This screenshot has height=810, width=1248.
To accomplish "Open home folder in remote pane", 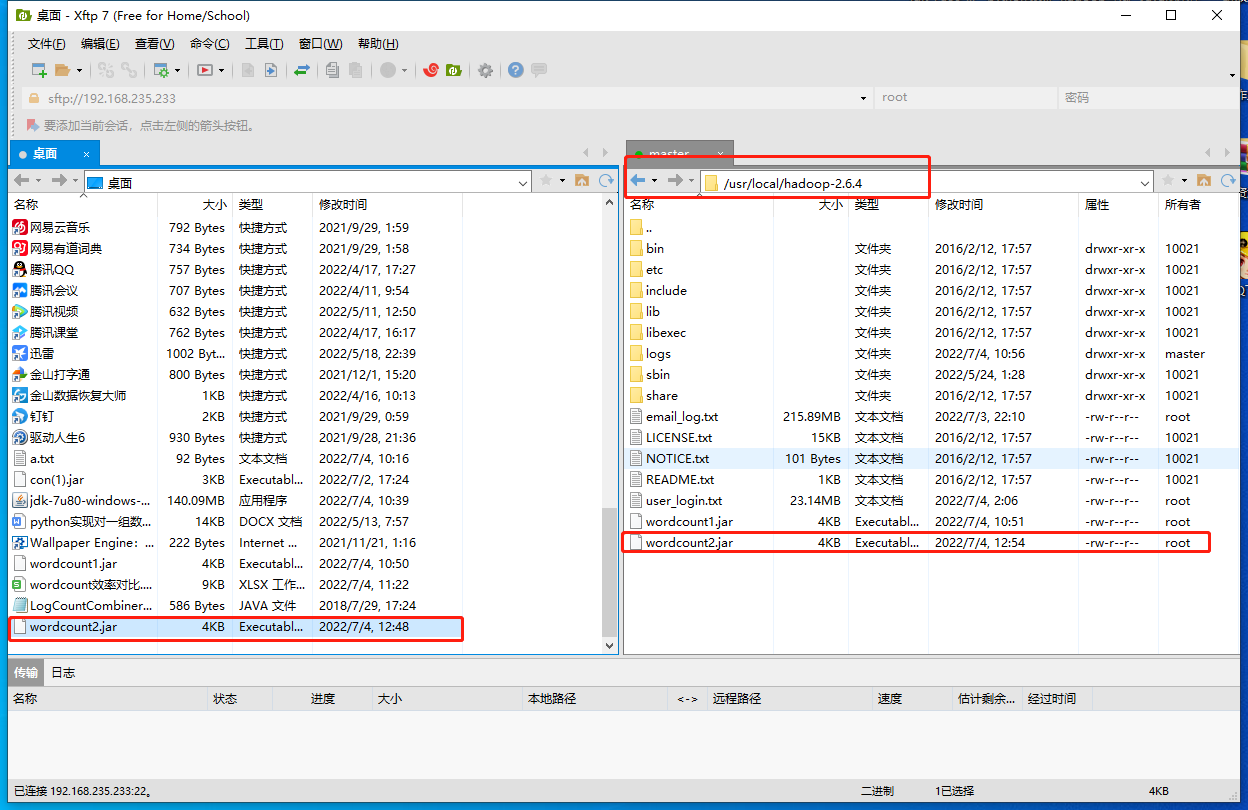I will tap(1203, 180).
